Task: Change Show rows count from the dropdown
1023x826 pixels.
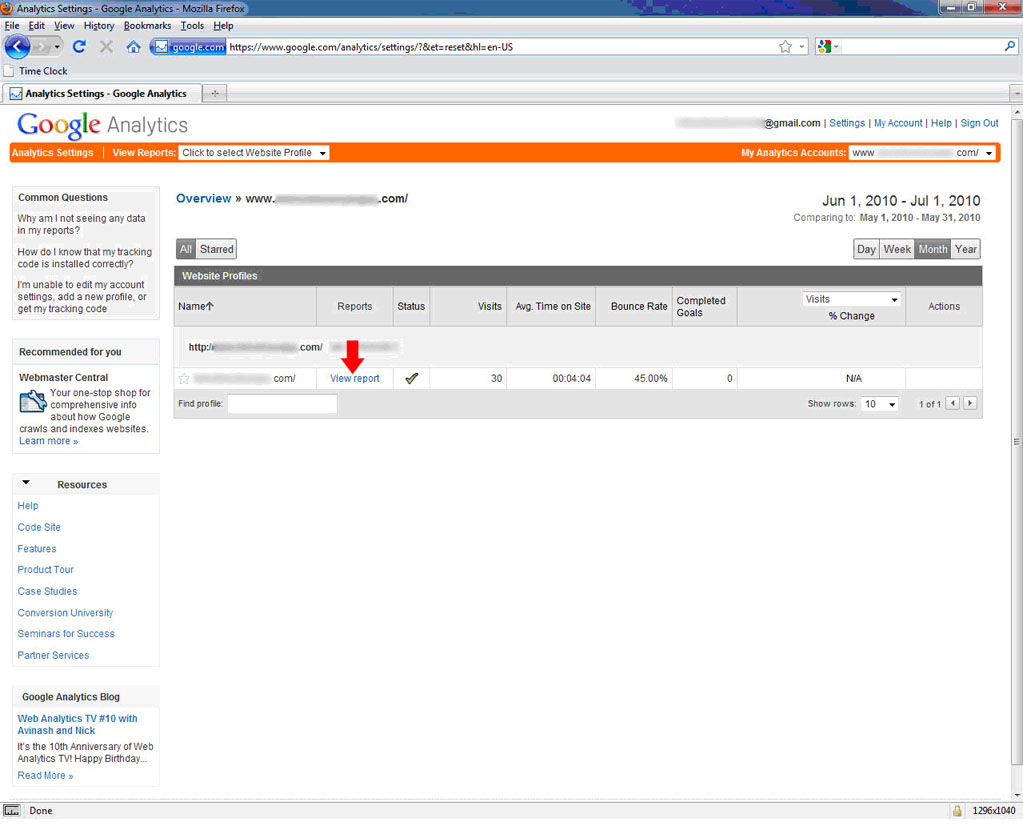Action: (x=879, y=404)
